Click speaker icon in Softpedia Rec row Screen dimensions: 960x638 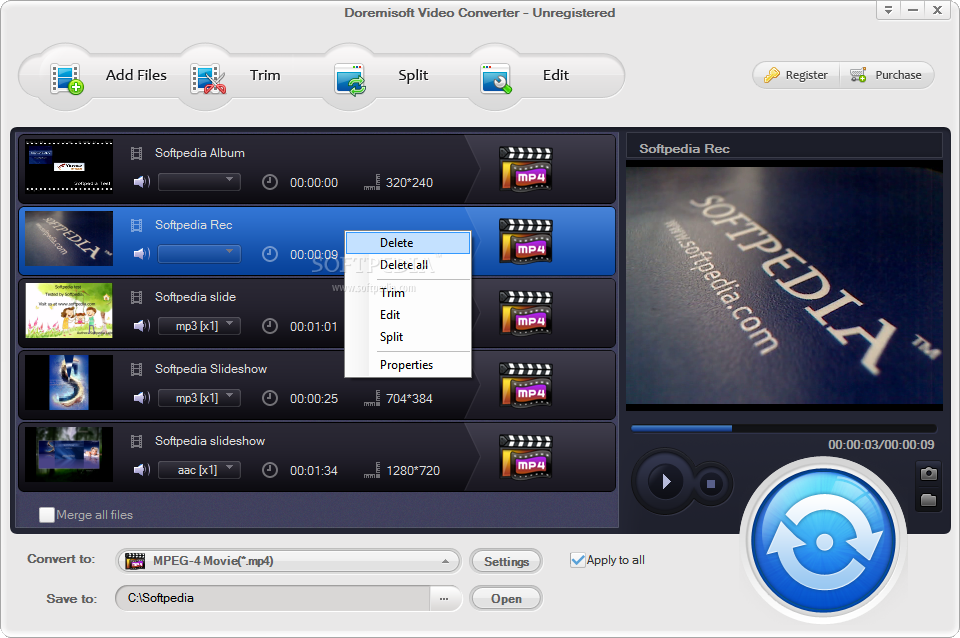141,253
